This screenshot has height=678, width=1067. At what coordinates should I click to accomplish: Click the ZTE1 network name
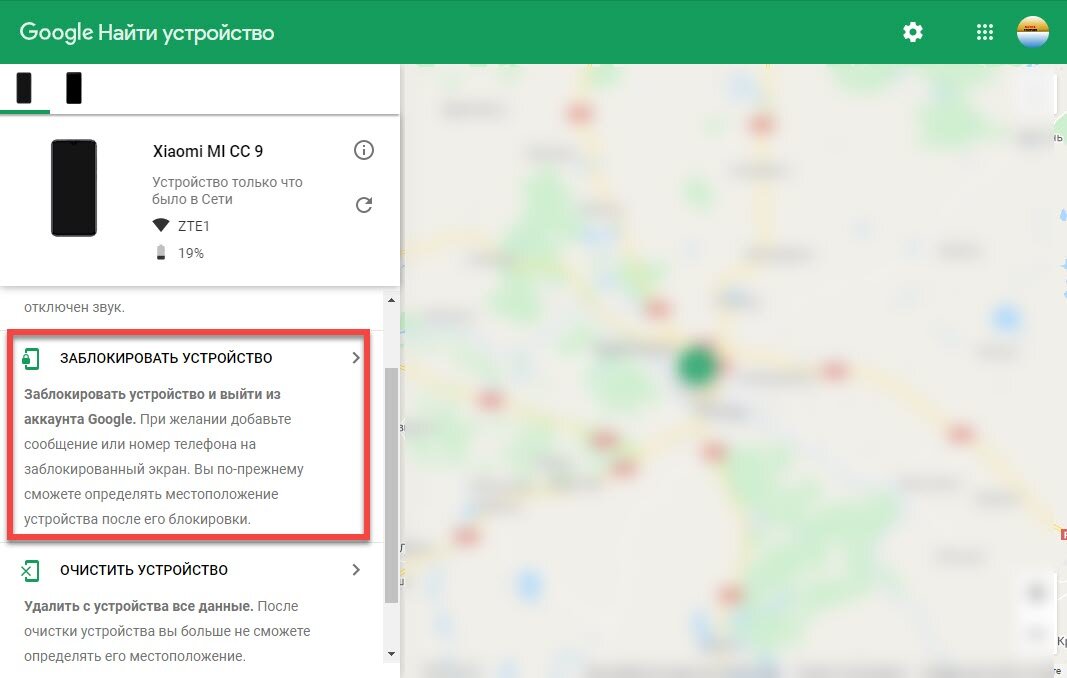pyautogui.click(x=193, y=226)
